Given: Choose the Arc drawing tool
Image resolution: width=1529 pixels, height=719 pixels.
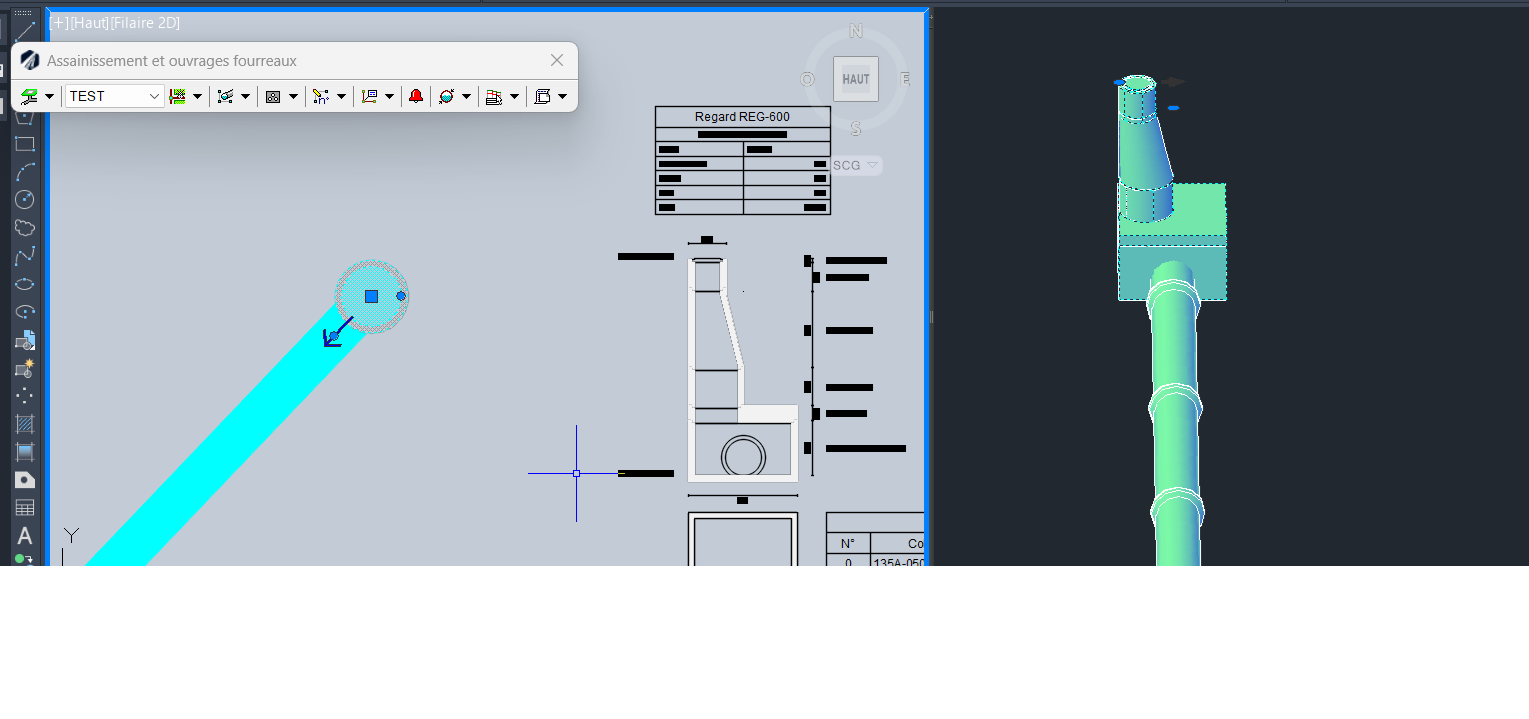Looking at the screenshot, I should point(25,172).
